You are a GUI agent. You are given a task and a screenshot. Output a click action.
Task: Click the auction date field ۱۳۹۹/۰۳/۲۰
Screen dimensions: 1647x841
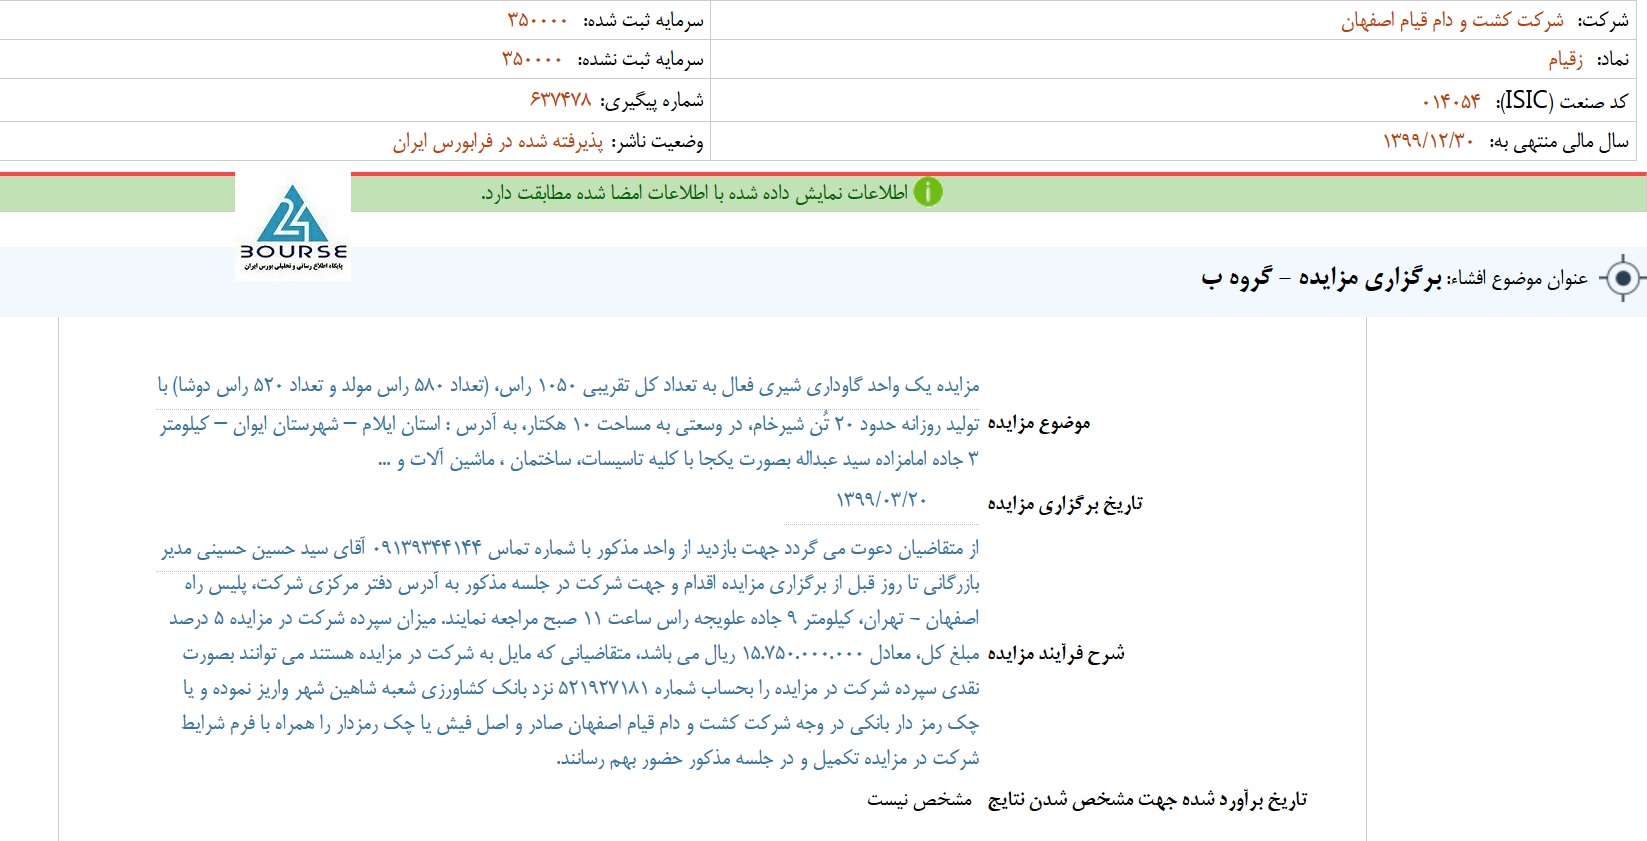coord(881,500)
